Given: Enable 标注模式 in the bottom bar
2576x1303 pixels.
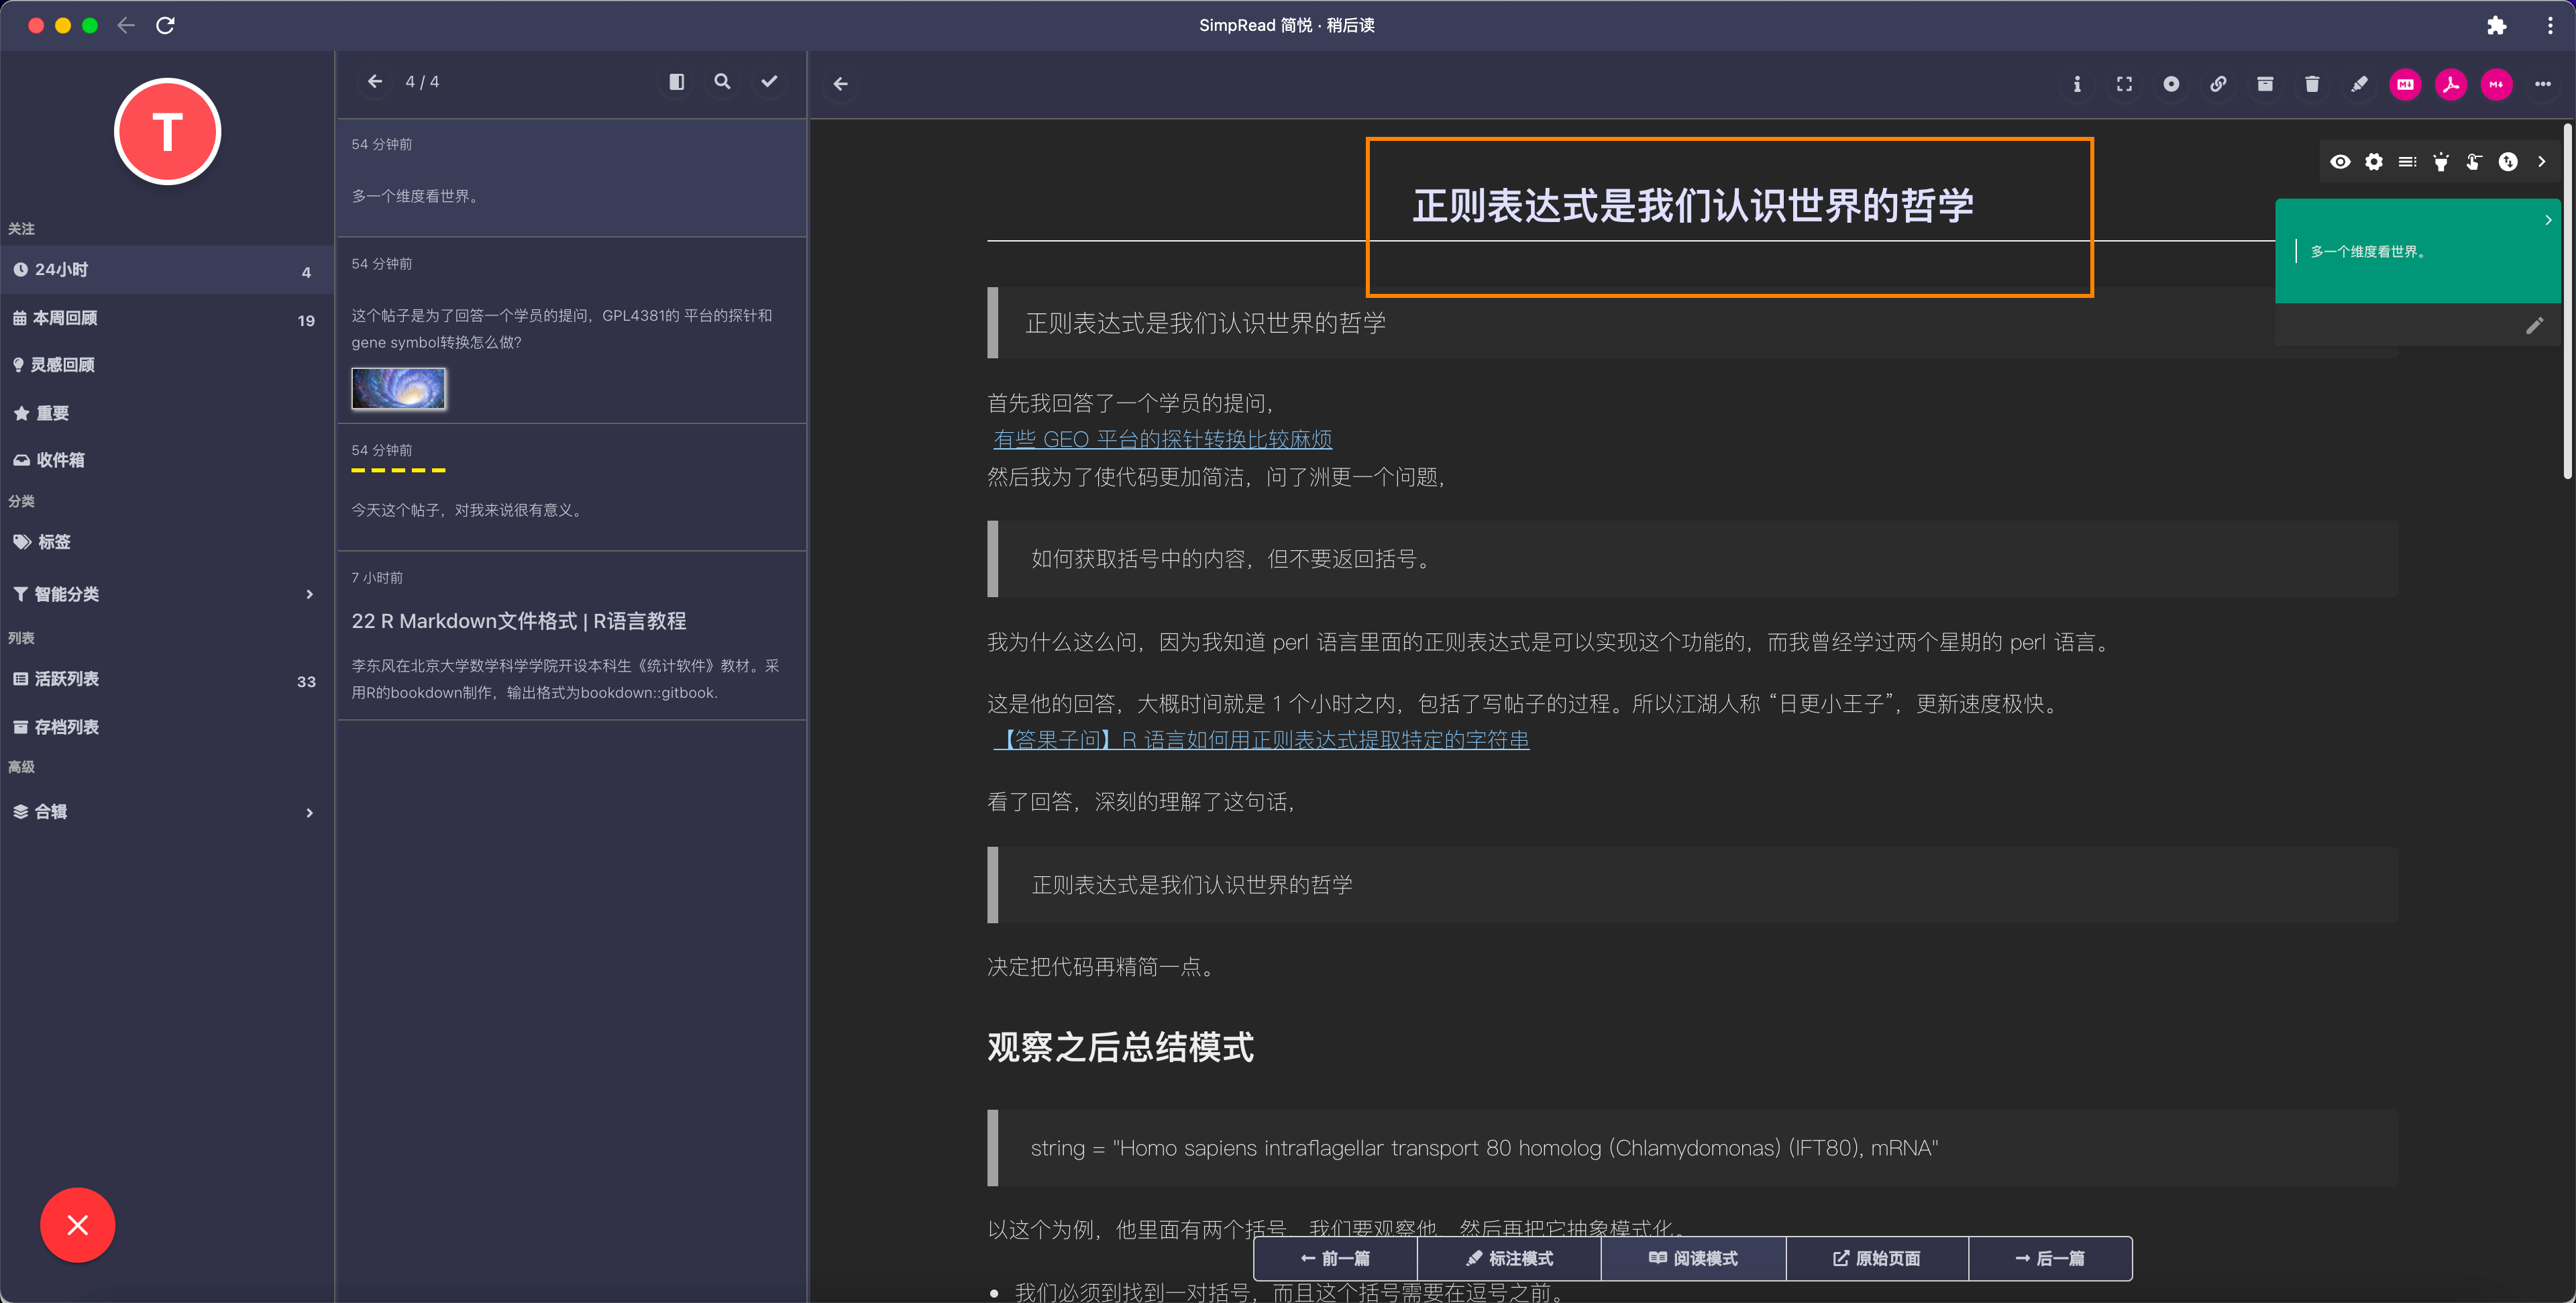Looking at the screenshot, I should point(1510,1258).
